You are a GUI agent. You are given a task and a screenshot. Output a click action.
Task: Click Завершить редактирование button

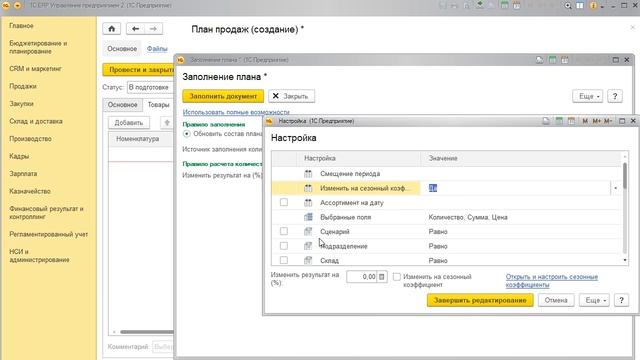coord(480,300)
